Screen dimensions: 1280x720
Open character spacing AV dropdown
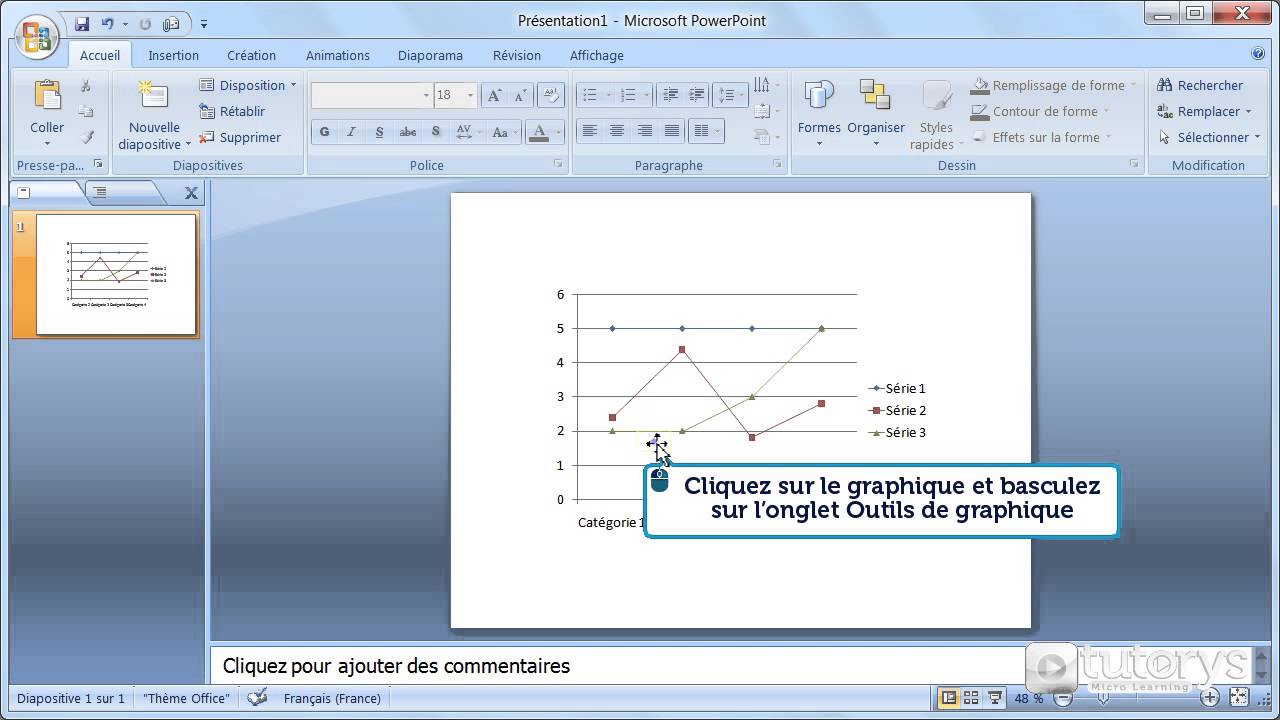[467, 132]
